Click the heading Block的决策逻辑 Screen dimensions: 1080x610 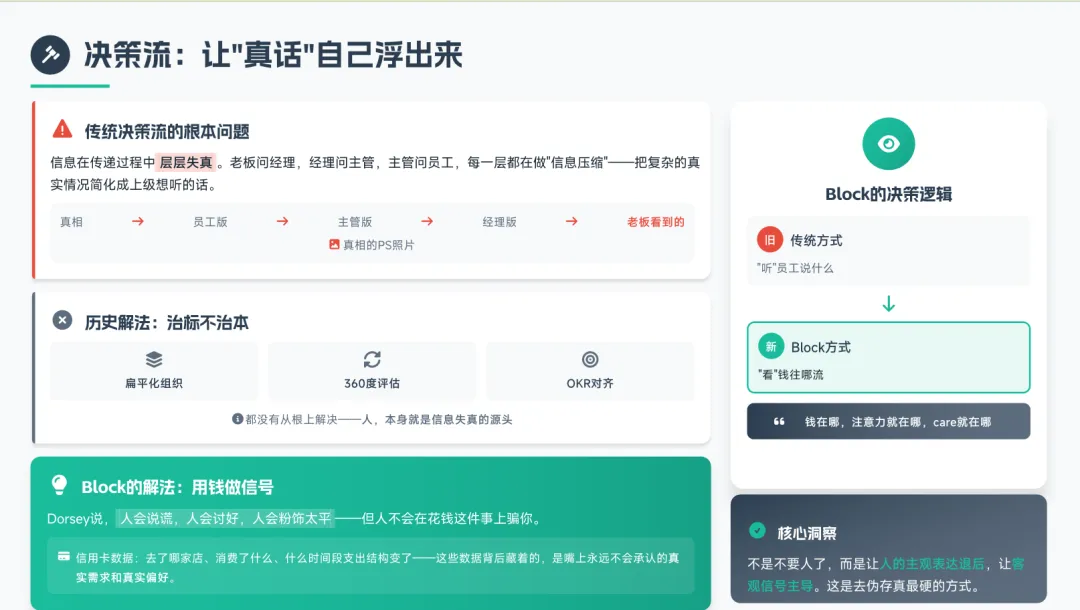[x=889, y=194]
